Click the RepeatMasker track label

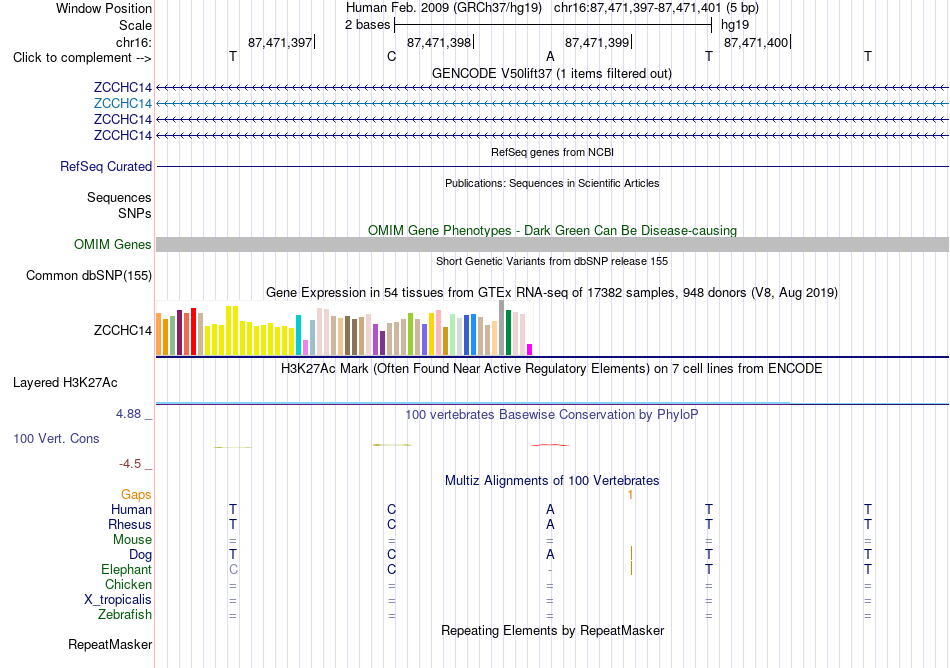(x=110, y=644)
